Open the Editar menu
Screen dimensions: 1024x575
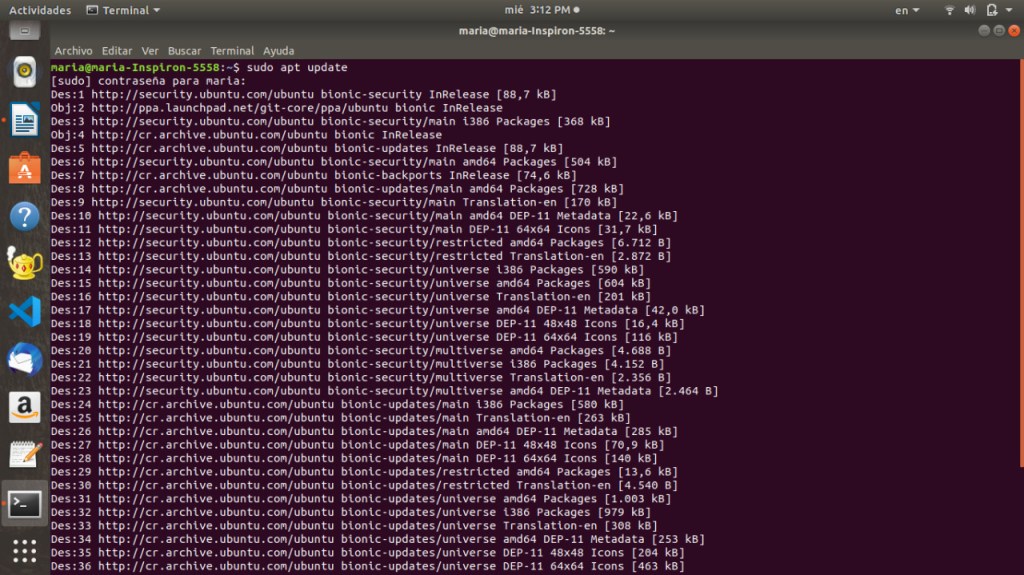(117, 51)
